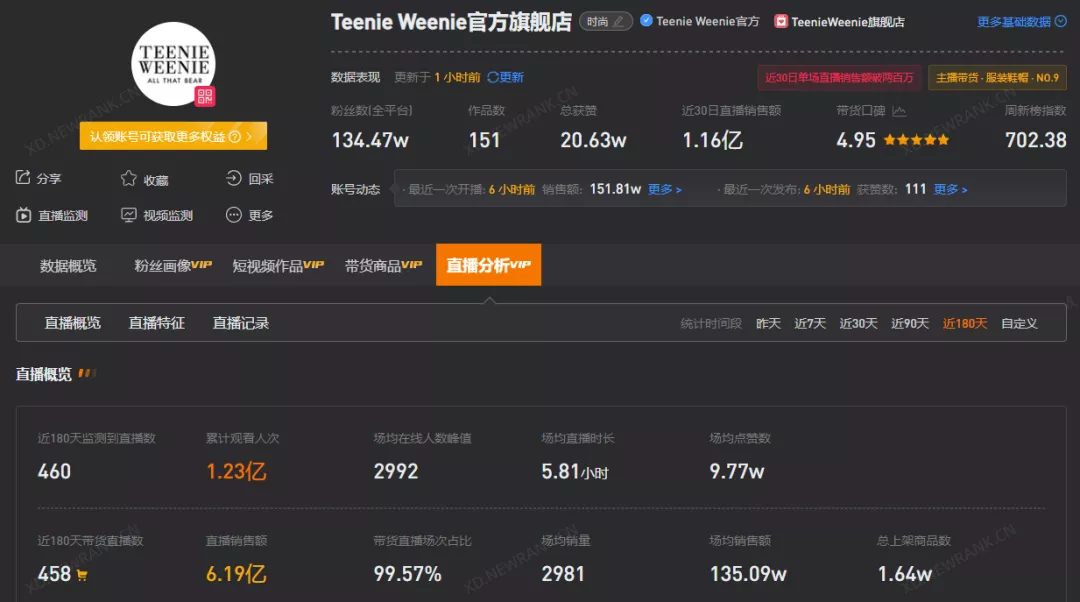Open the 数据概览 tab
The image size is (1080, 602).
(68, 265)
